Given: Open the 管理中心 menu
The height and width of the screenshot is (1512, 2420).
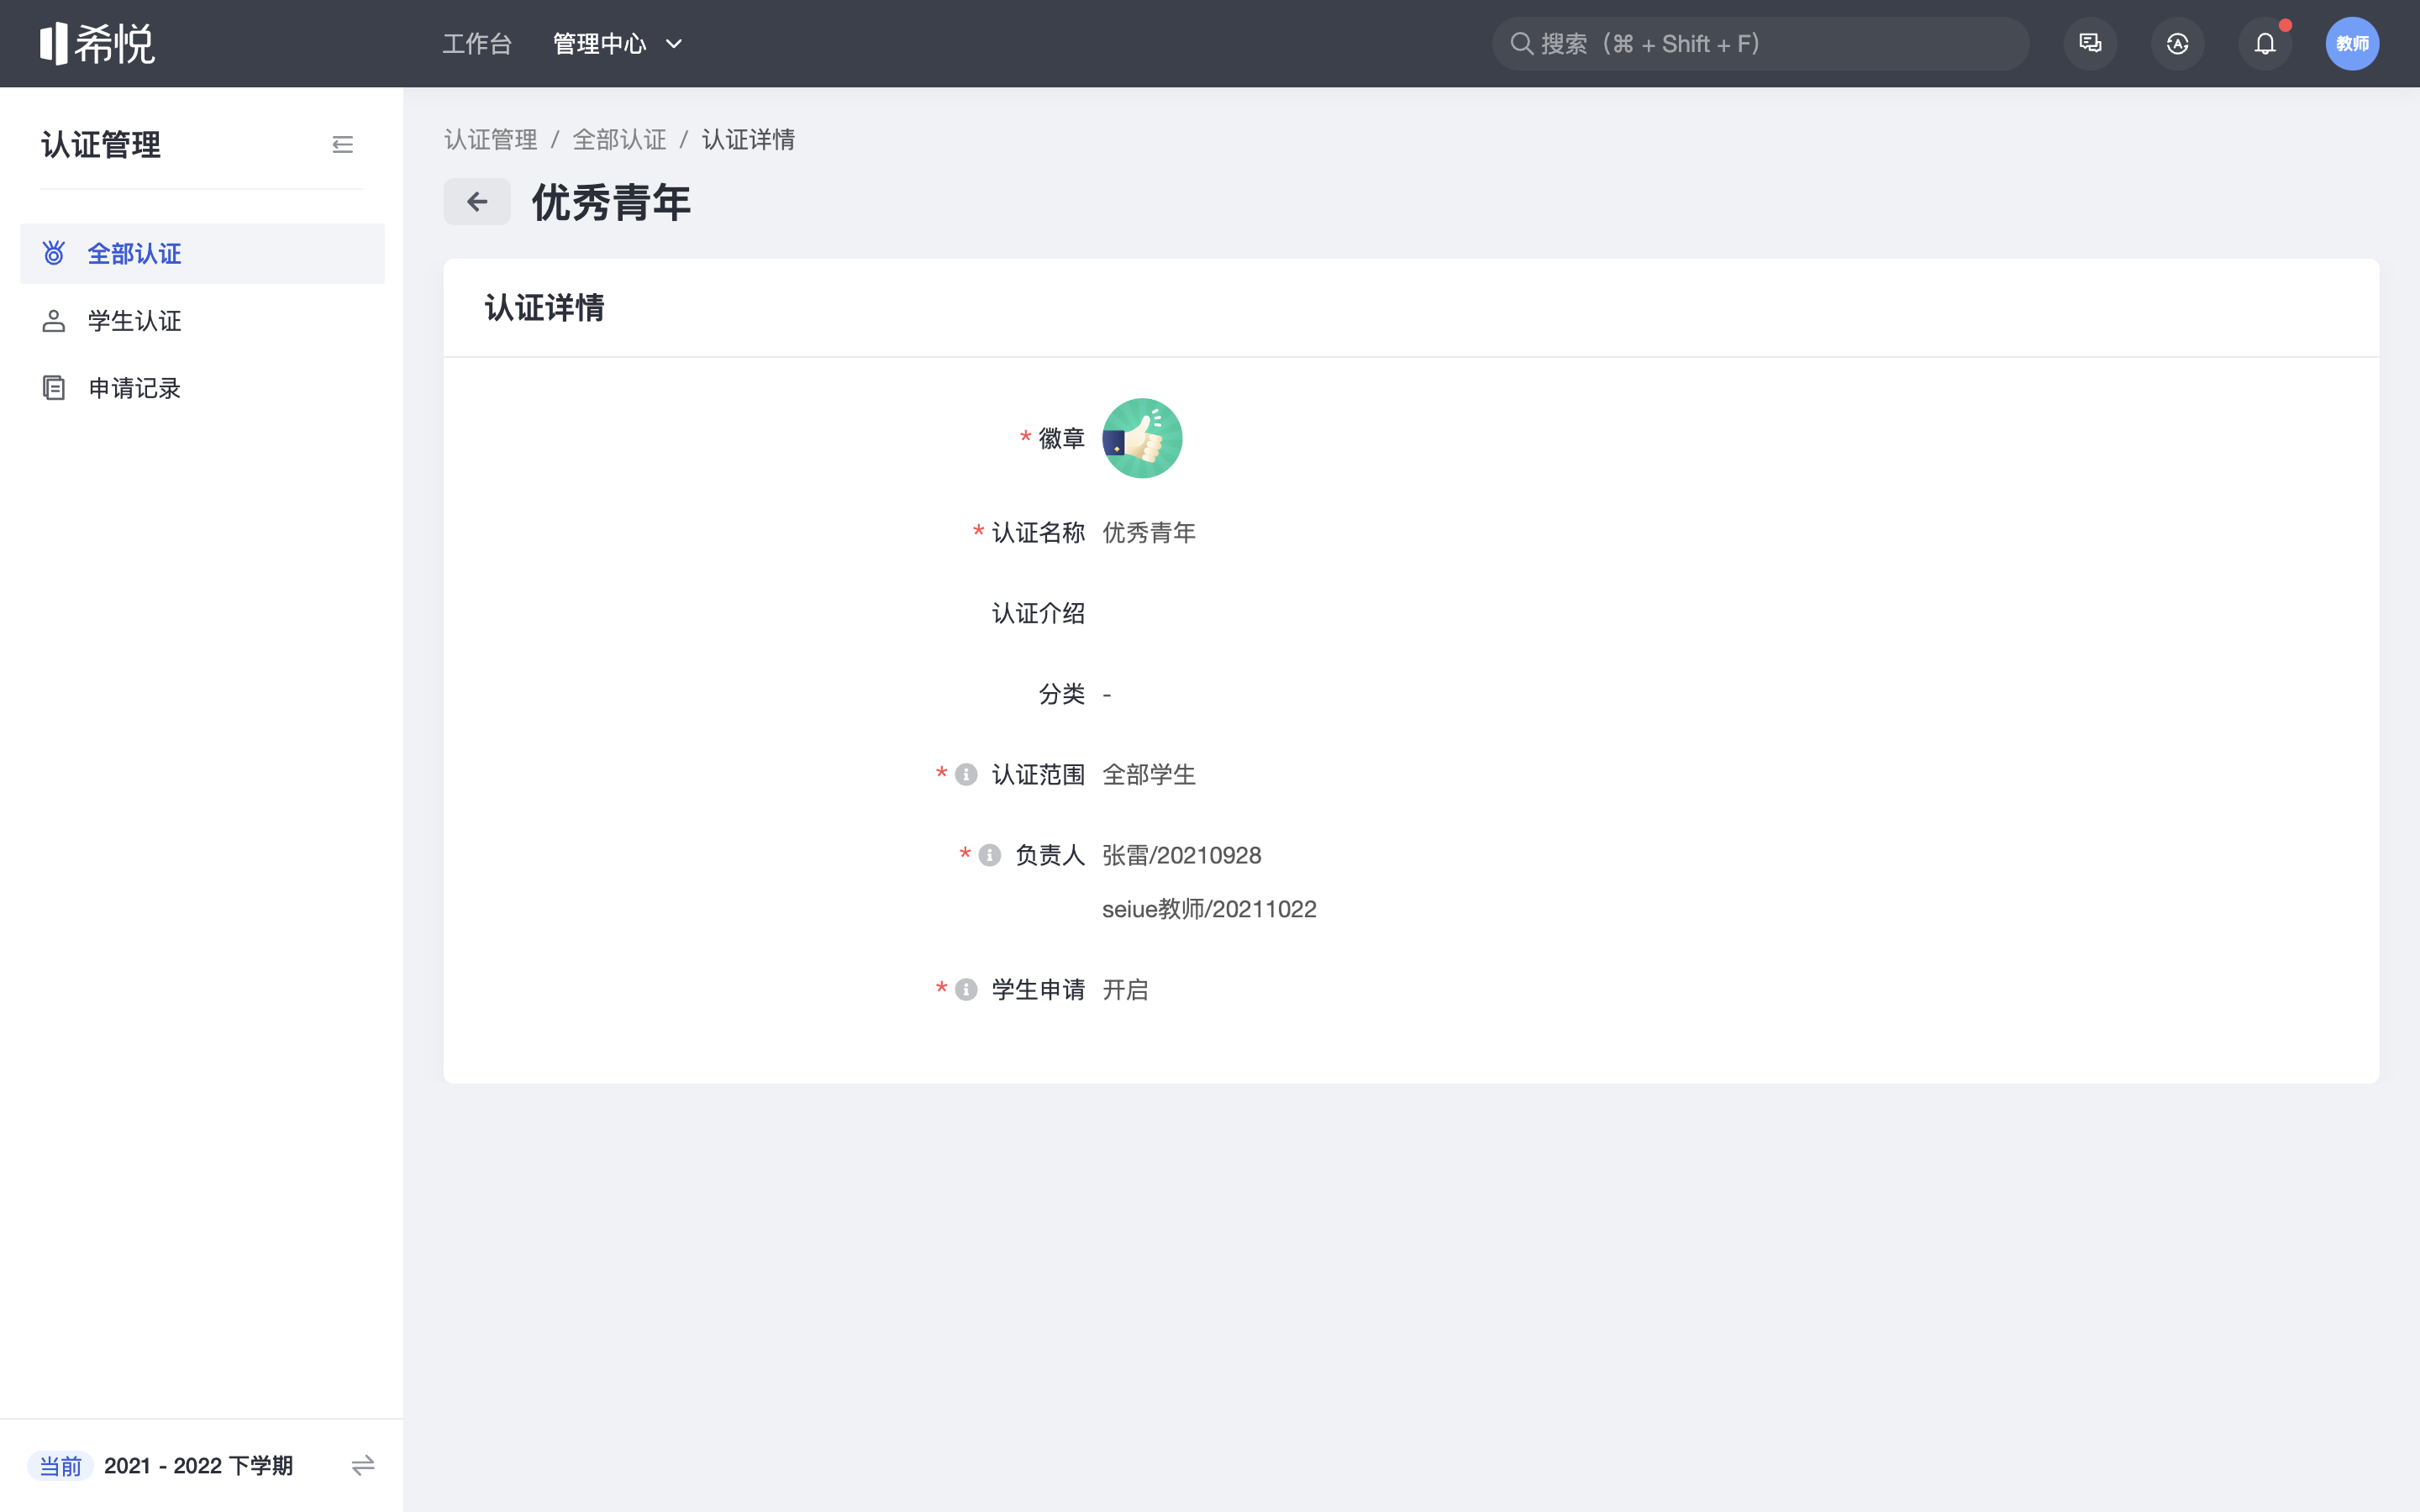Looking at the screenshot, I should [599, 44].
